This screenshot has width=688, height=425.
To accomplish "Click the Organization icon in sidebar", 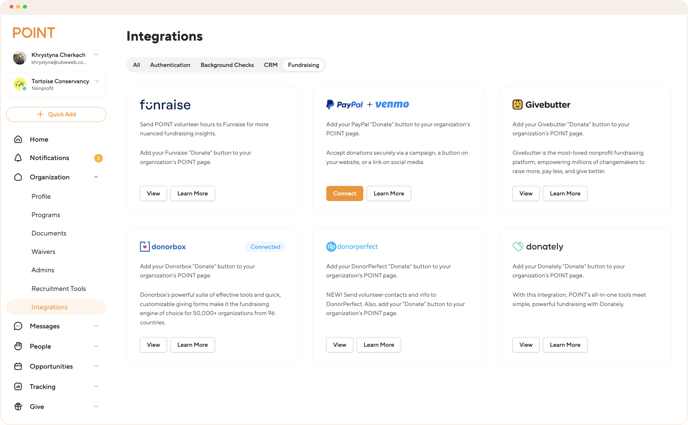I will 18,177.
